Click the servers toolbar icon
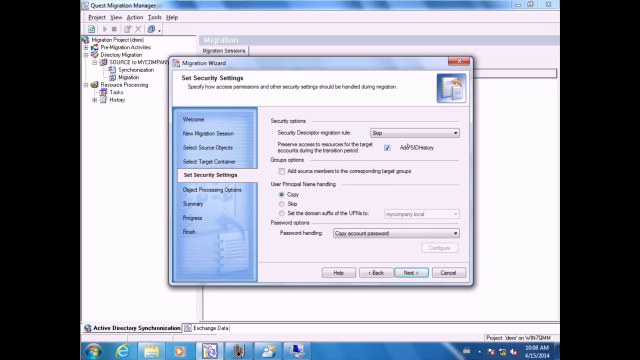 click(x=151, y=29)
